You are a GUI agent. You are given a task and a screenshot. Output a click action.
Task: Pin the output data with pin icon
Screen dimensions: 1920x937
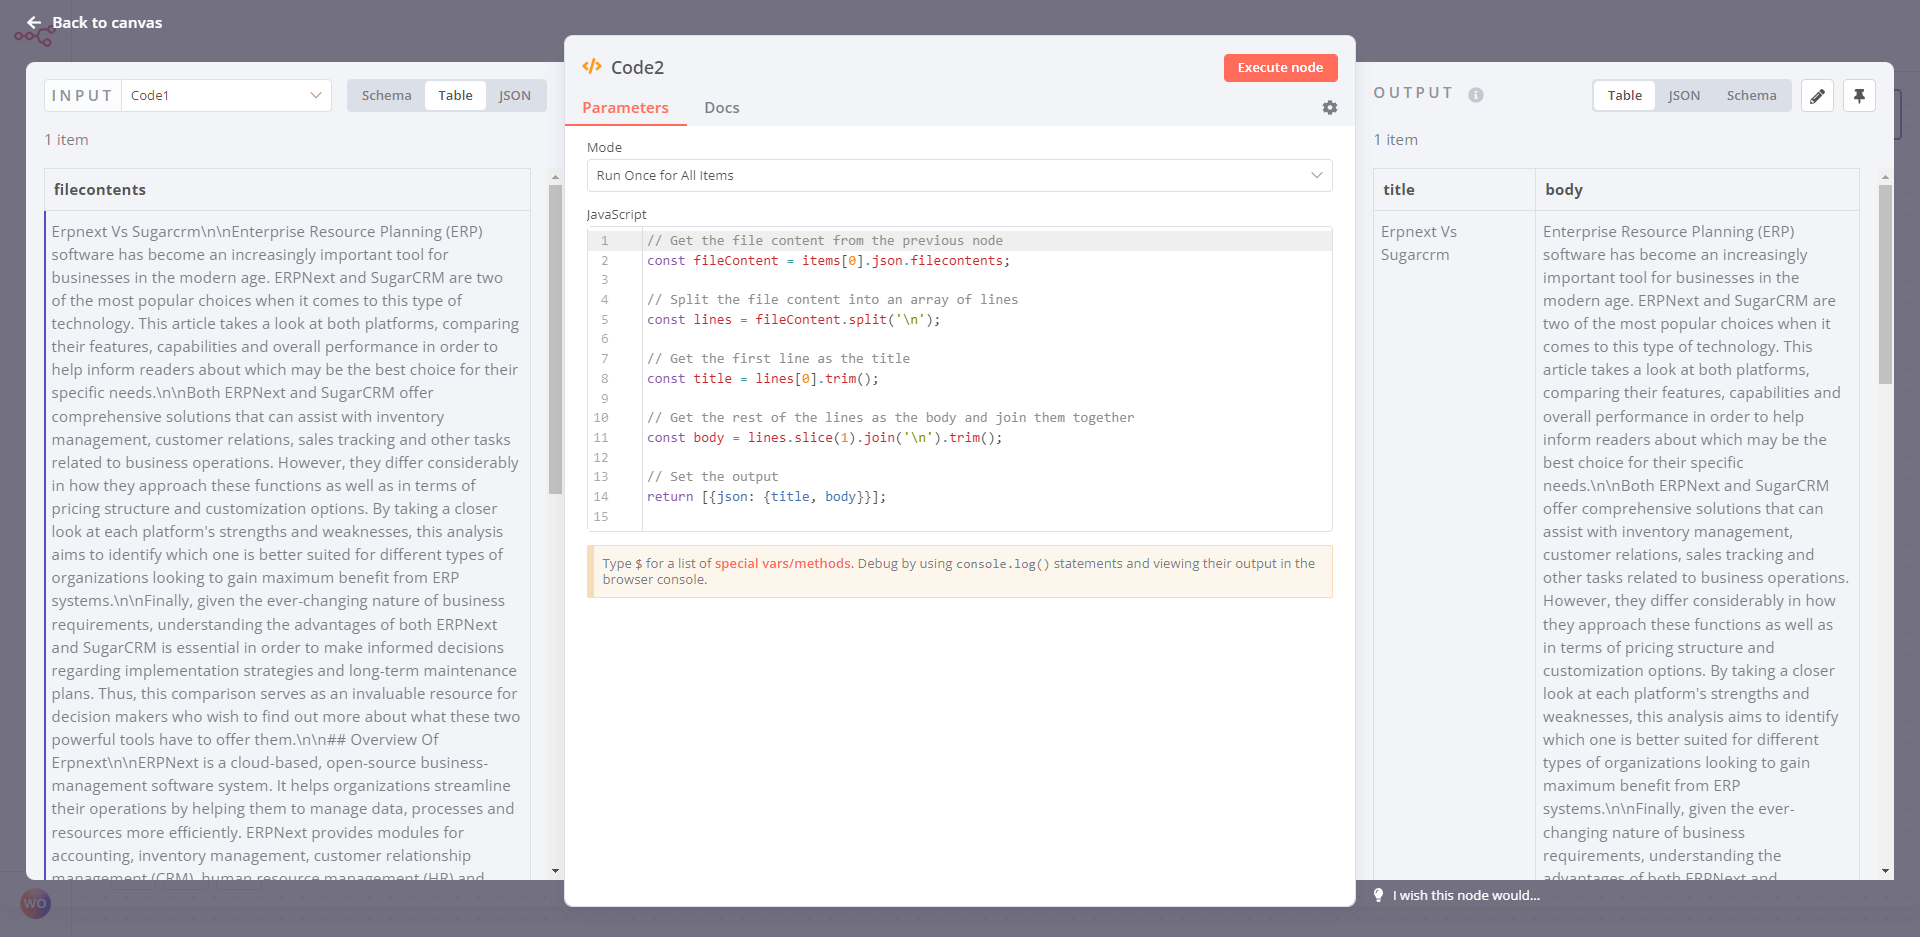click(1859, 96)
